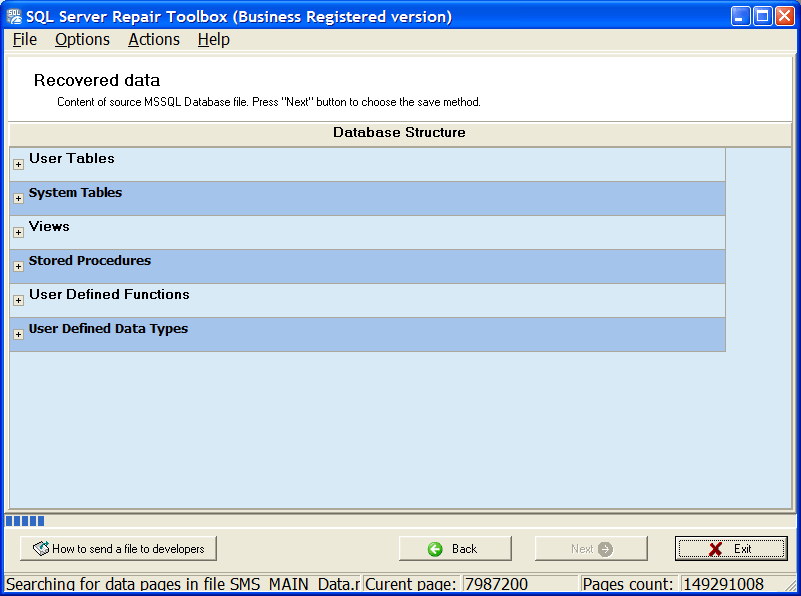Expand the User Defined Functions node
Screen dimensions: 801x596
click(x=18, y=300)
